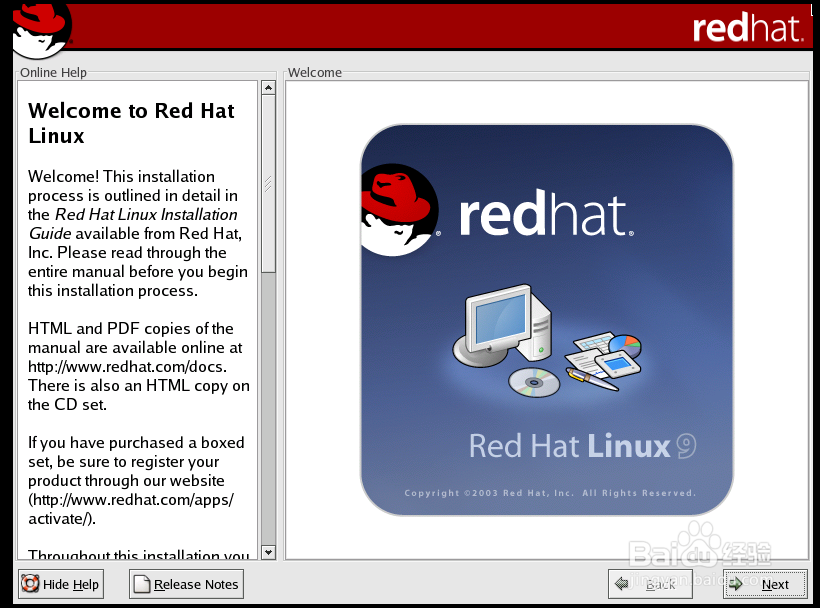Click the 'Red Hat Linux Installation' italic text
The image size is (820, 608).
(146, 214)
